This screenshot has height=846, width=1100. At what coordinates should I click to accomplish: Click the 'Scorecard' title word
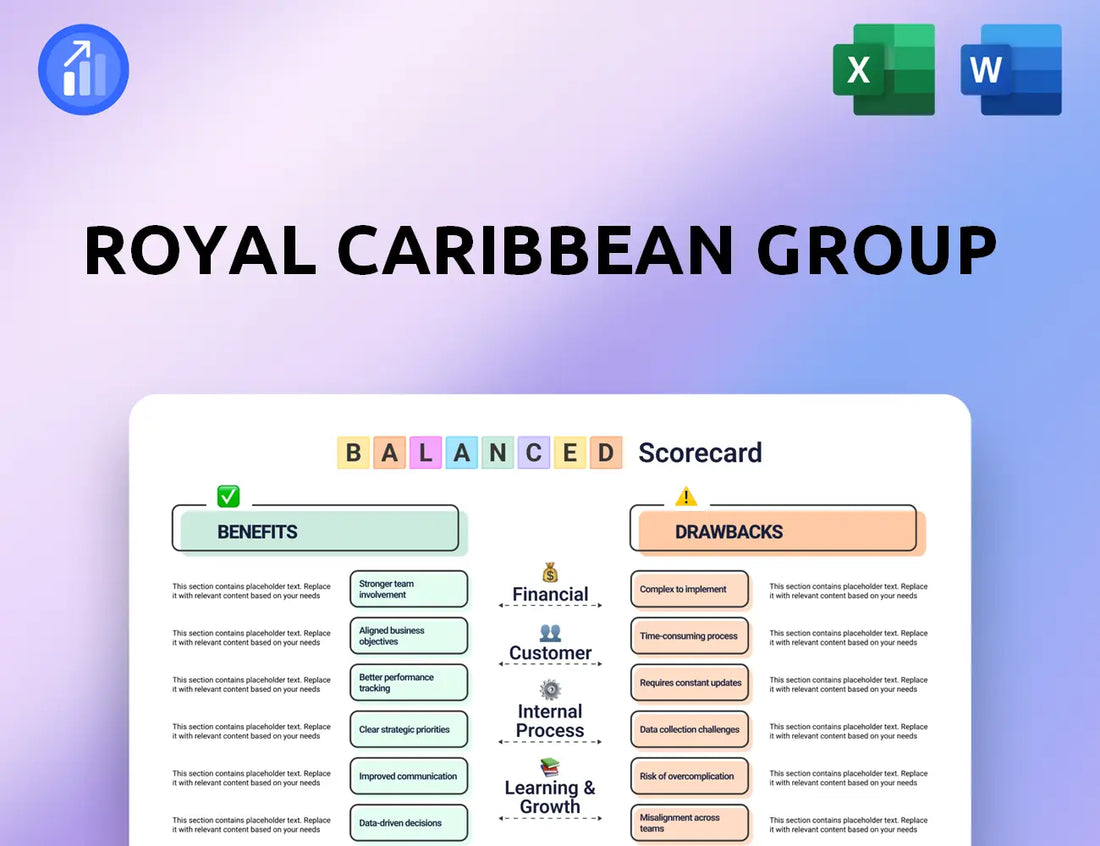pos(699,452)
